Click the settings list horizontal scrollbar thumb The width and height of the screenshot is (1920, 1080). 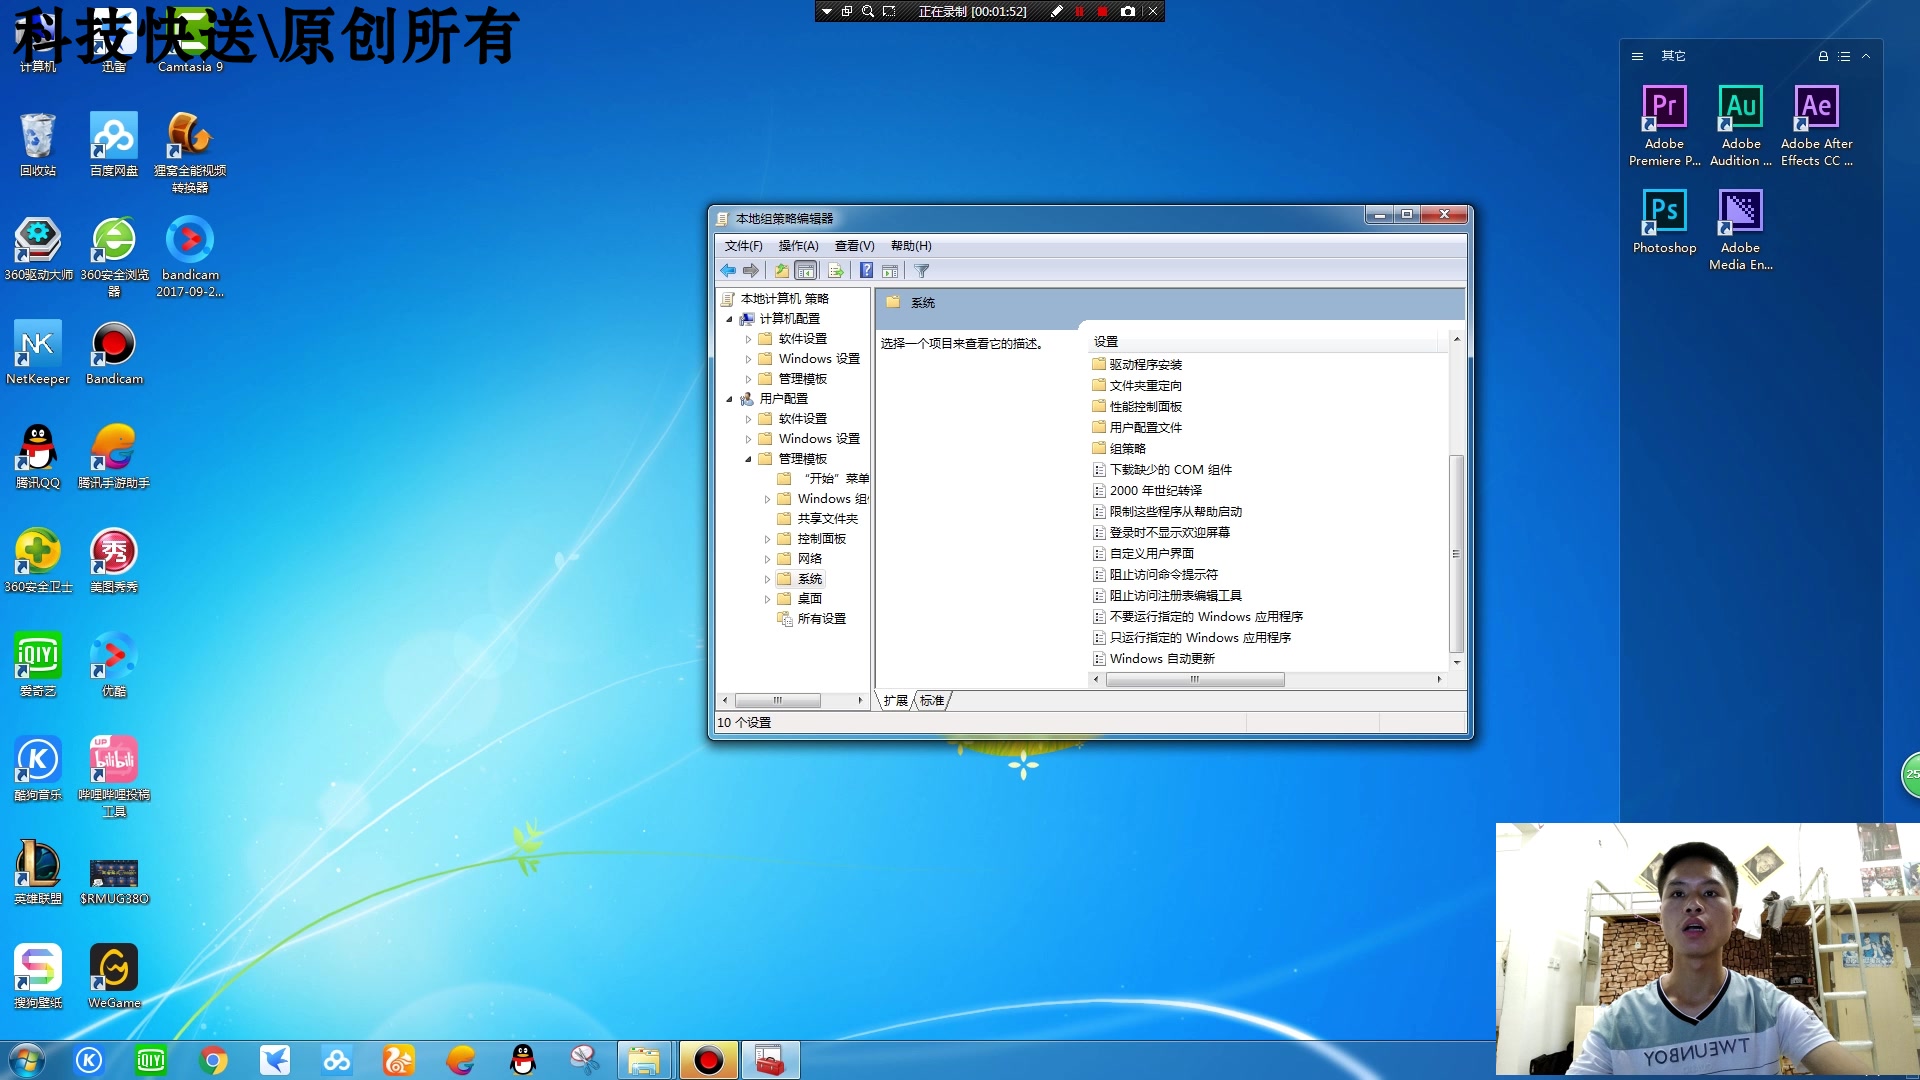click(1195, 680)
